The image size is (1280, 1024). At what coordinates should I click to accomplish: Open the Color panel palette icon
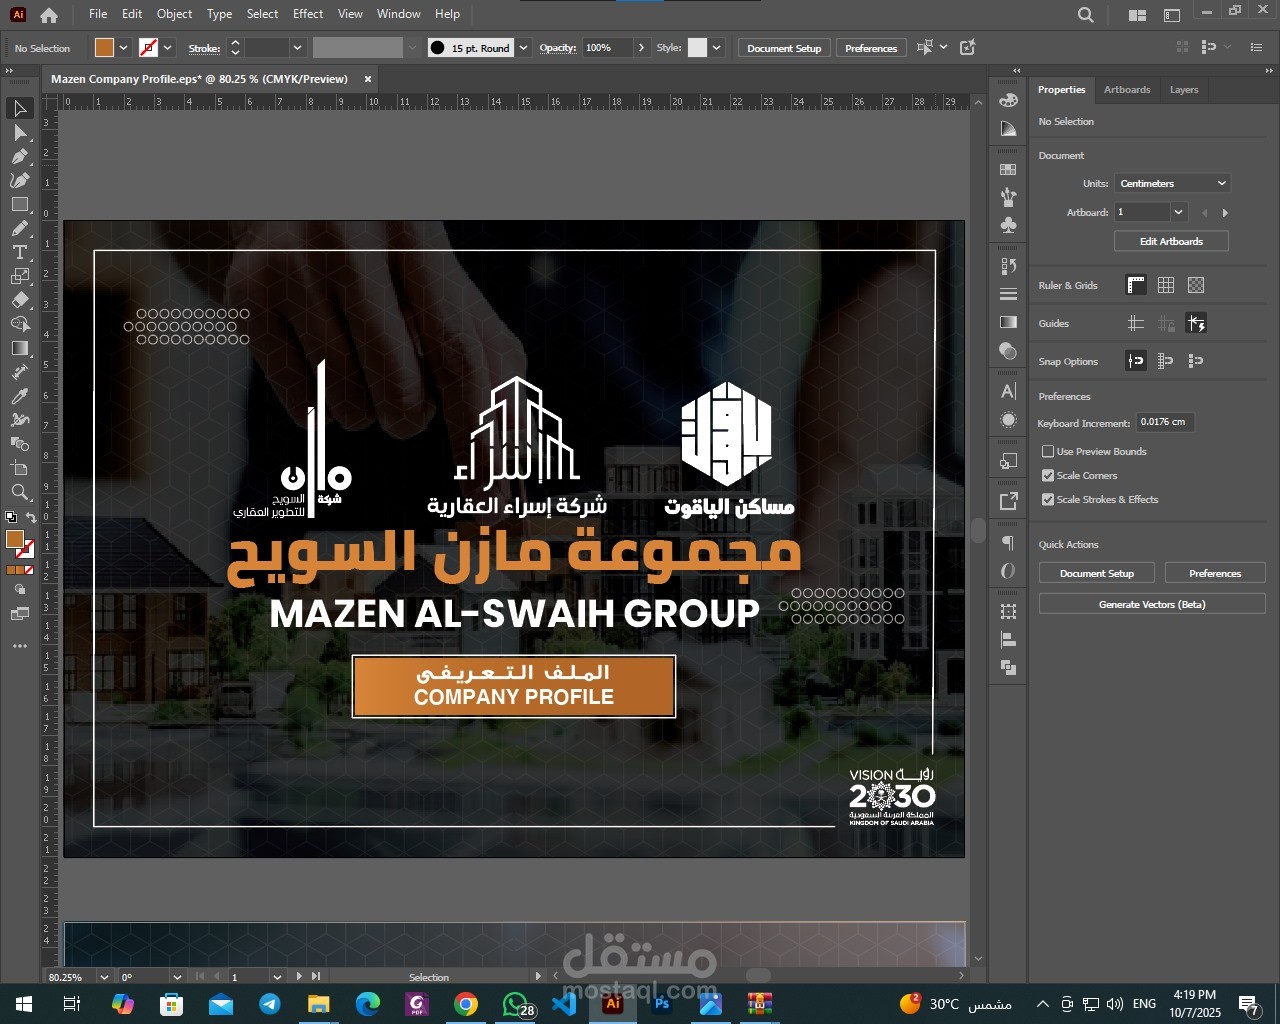pos(1008,100)
